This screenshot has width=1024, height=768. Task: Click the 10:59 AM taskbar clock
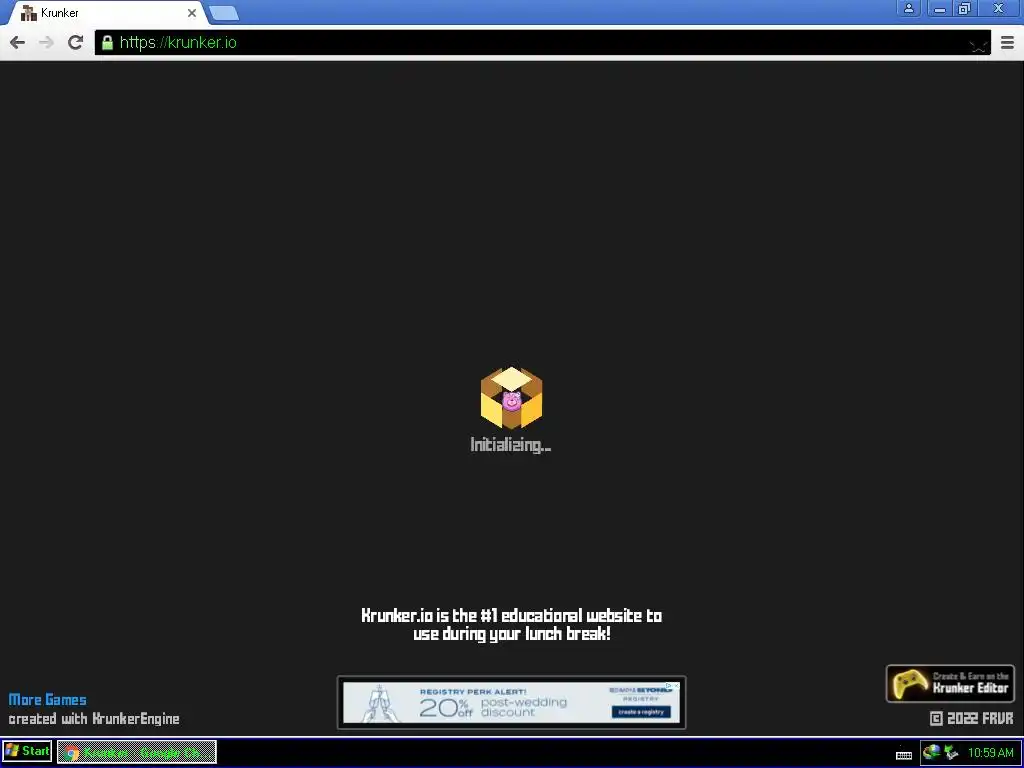click(x=990, y=752)
